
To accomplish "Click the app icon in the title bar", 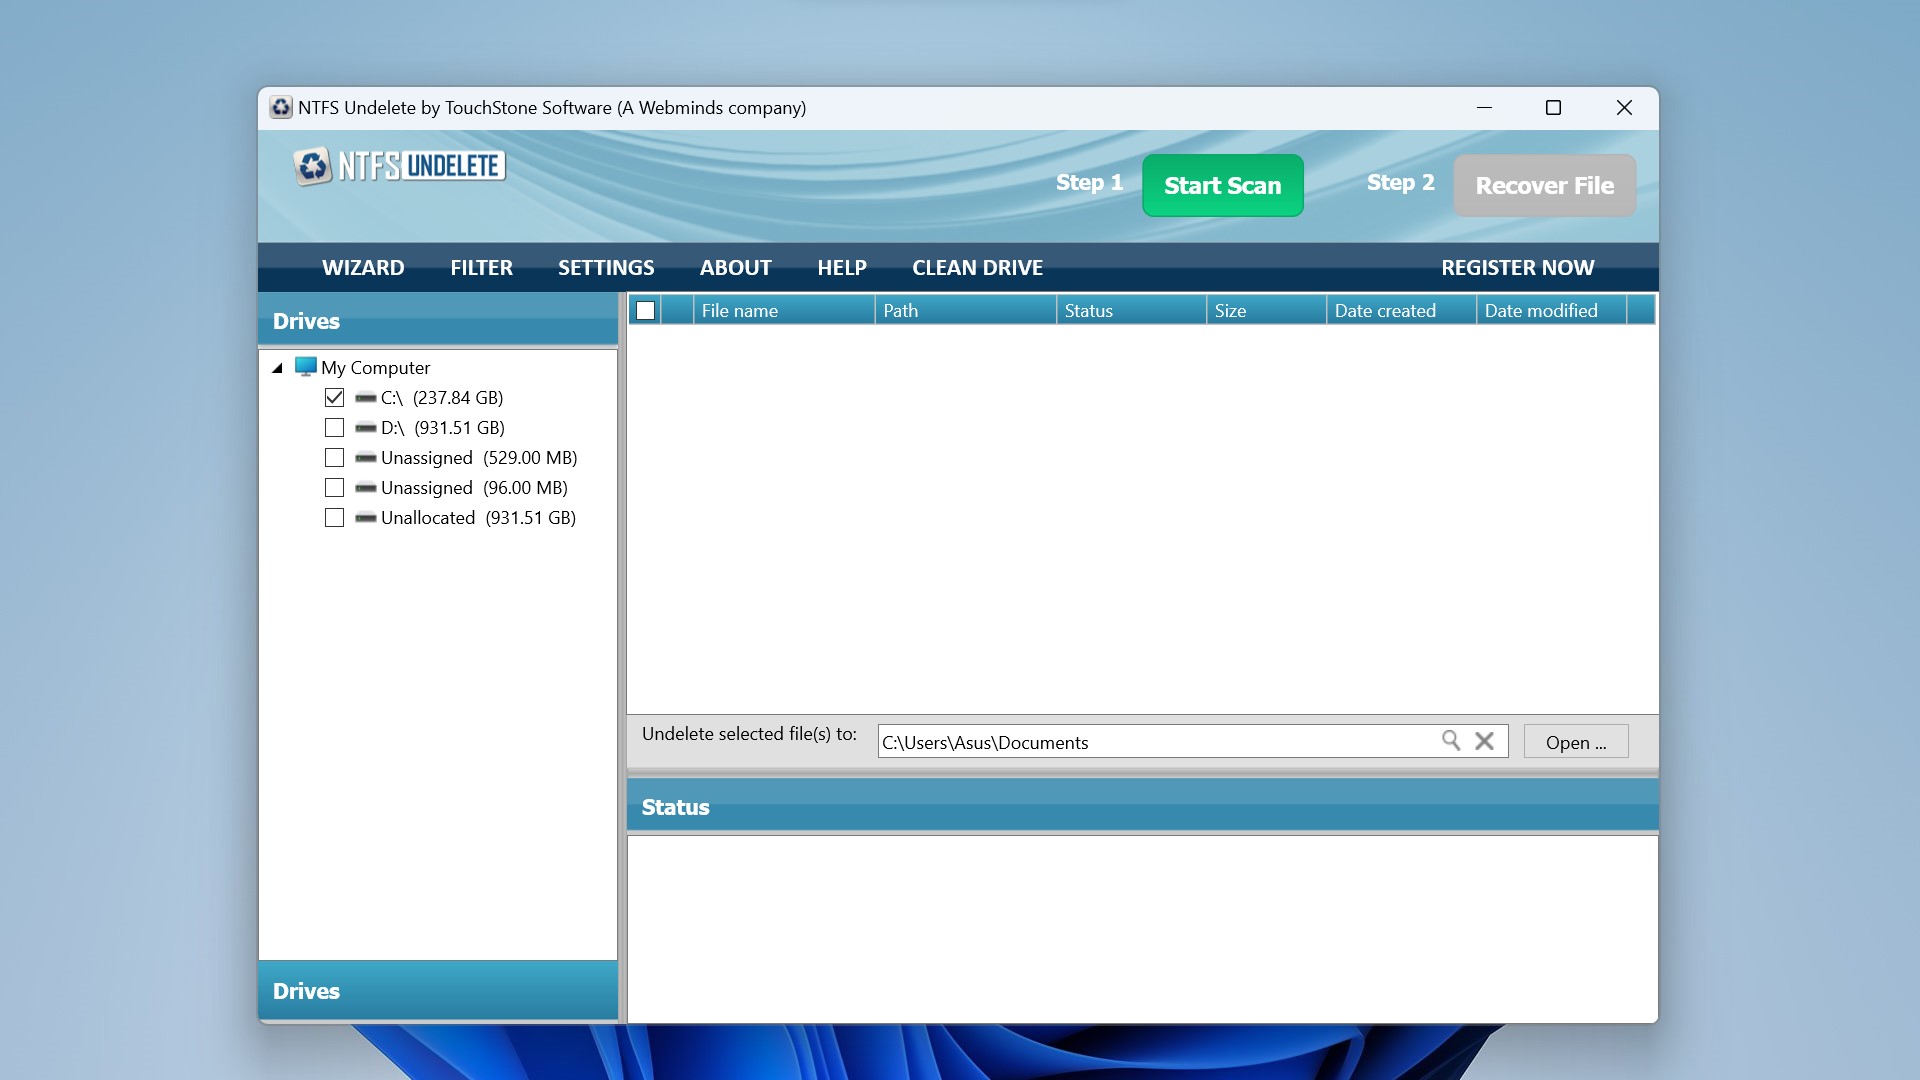I will 281,107.
